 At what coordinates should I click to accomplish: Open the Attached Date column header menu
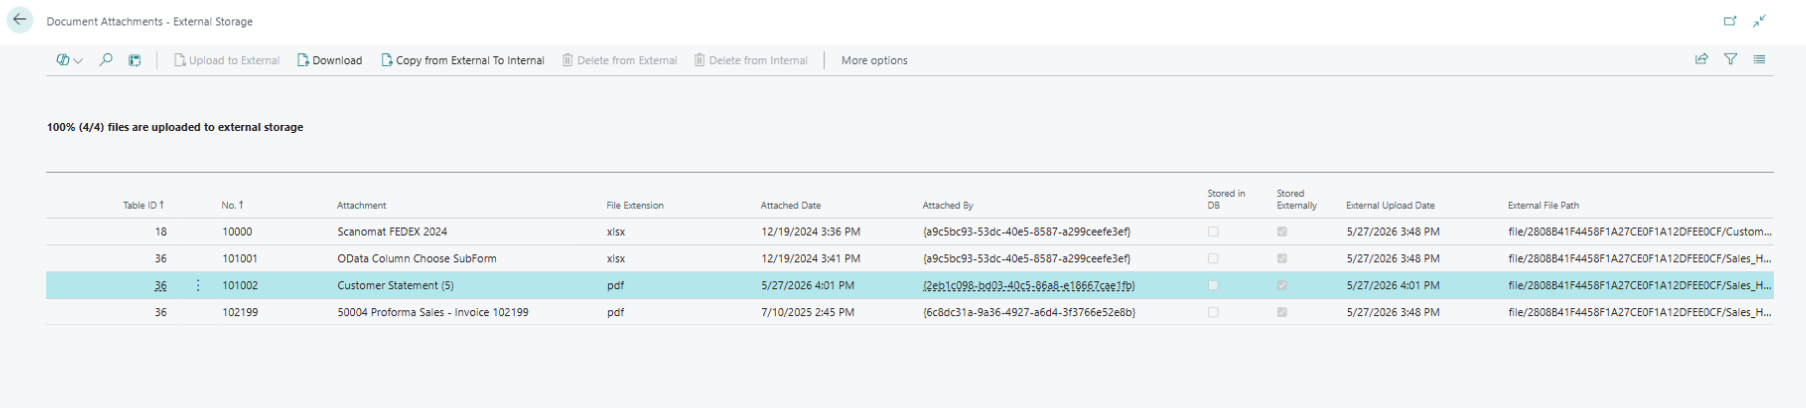coord(790,205)
